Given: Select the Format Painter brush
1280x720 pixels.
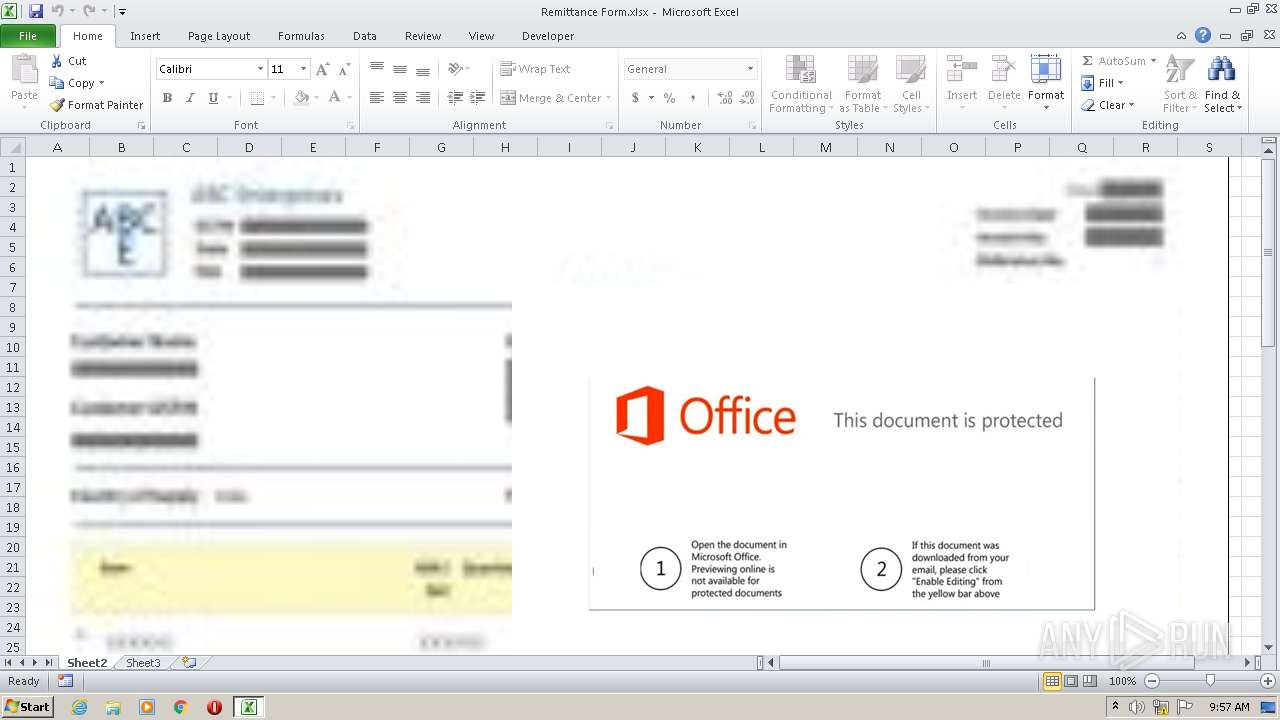Looking at the screenshot, I should coord(57,105).
